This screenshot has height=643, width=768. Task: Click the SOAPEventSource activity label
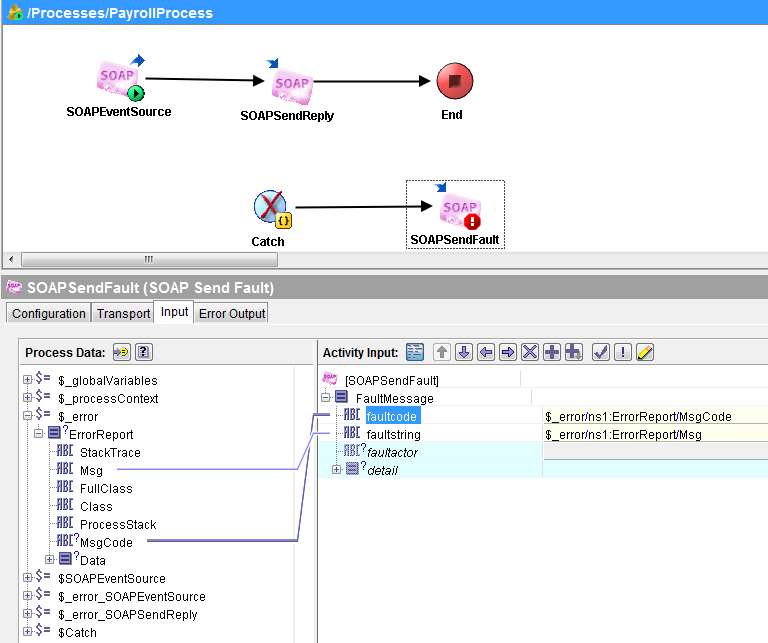[119, 112]
